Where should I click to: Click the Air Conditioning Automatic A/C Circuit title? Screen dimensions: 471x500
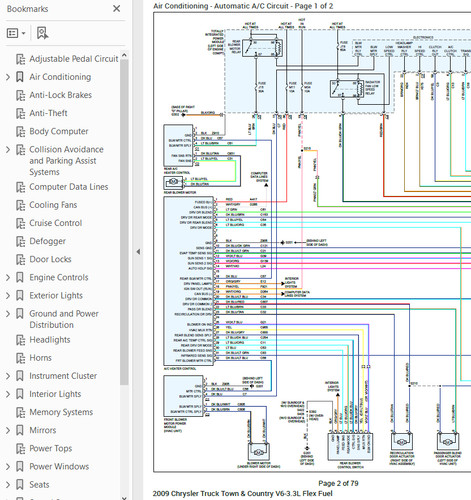point(243,6)
